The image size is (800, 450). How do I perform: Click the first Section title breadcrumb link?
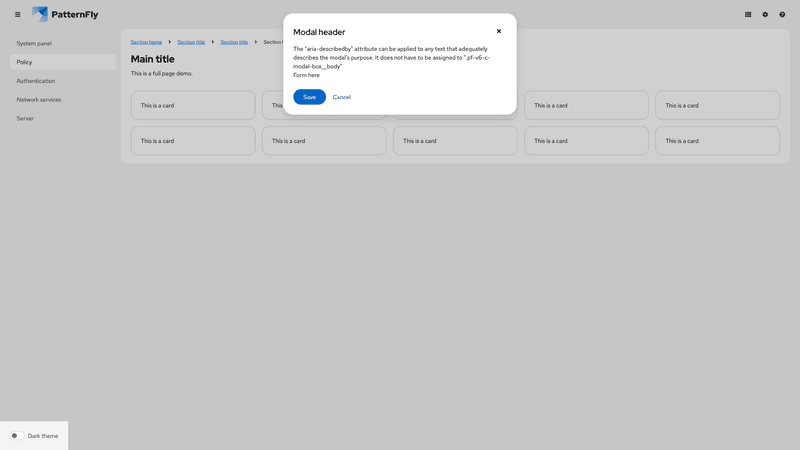191,42
